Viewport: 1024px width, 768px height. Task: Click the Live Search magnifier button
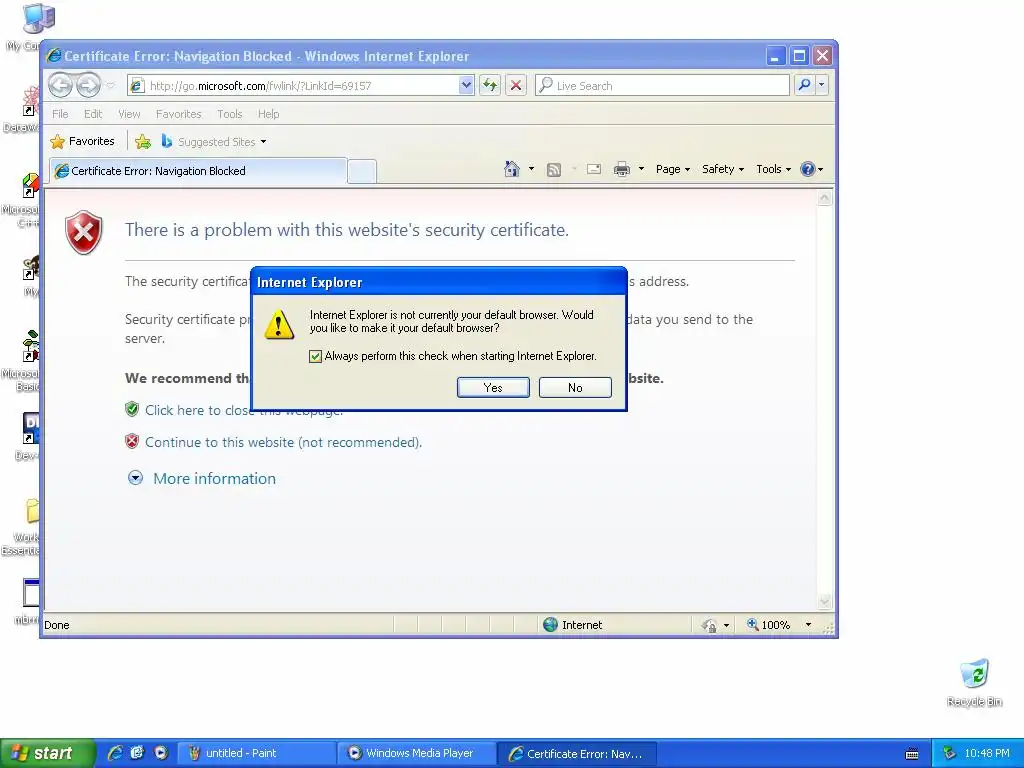(x=805, y=85)
